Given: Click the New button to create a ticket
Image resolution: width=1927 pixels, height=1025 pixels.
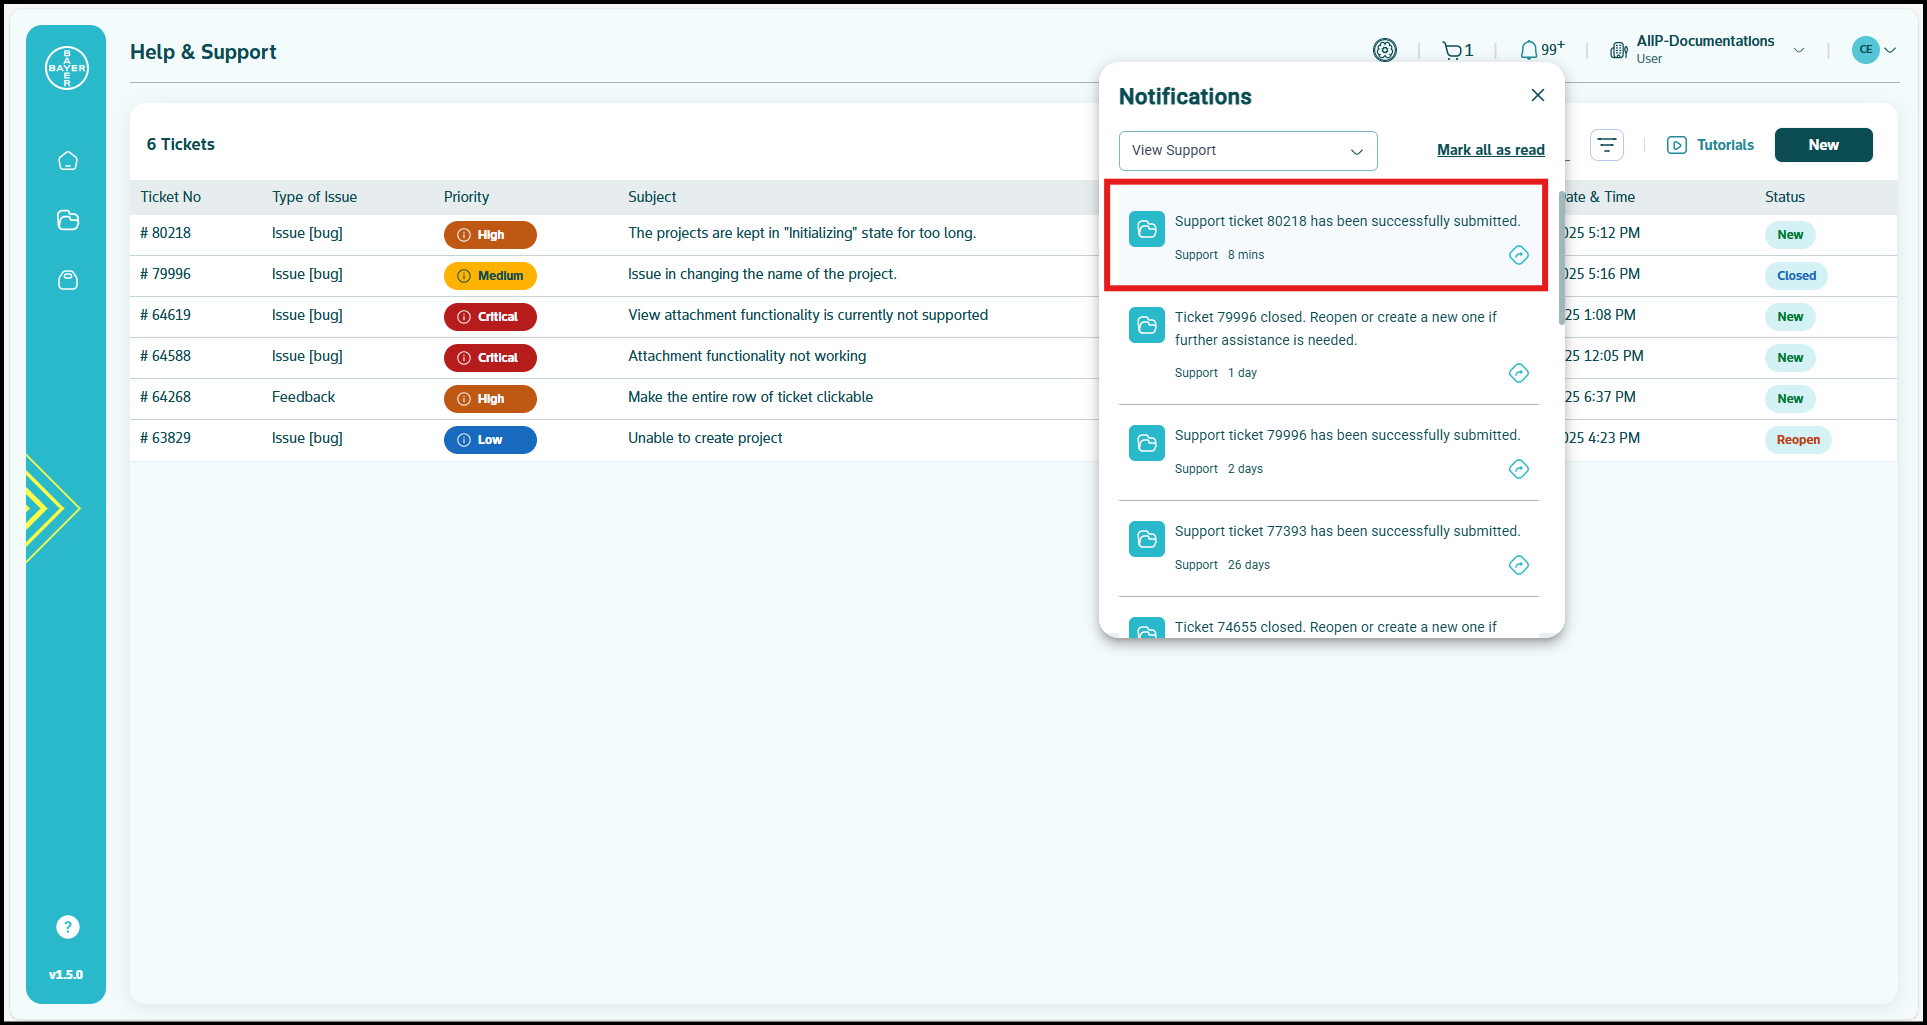Looking at the screenshot, I should [1822, 144].
